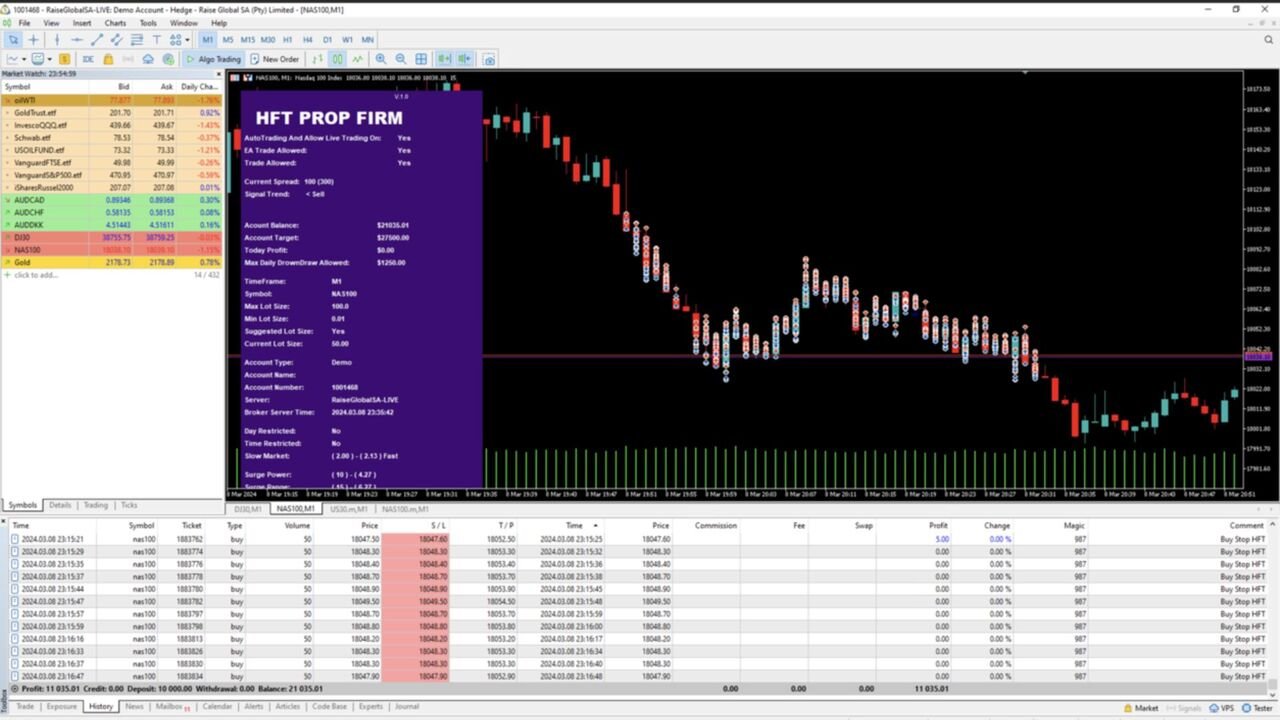Select history row with ticket 1883762
The width and height of the screenshot is (1280, 720).
pos(640,539)
